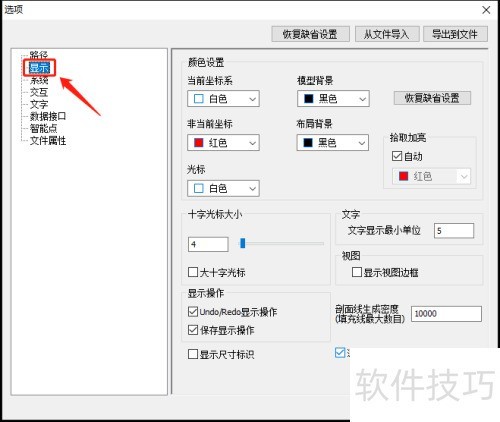Click 从文件导入 button
This screenshot has width=500, height=422.
click(x=387, y=34)
